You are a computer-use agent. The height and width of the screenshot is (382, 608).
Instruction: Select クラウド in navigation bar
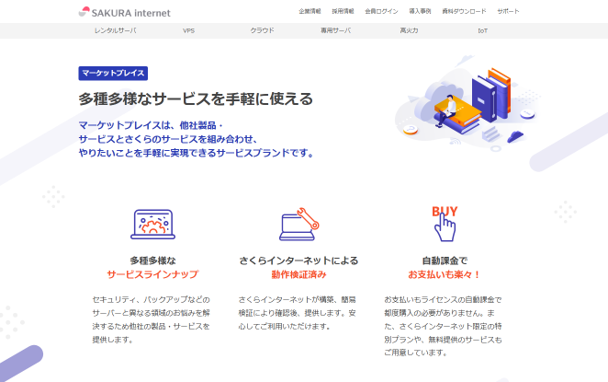262,31
